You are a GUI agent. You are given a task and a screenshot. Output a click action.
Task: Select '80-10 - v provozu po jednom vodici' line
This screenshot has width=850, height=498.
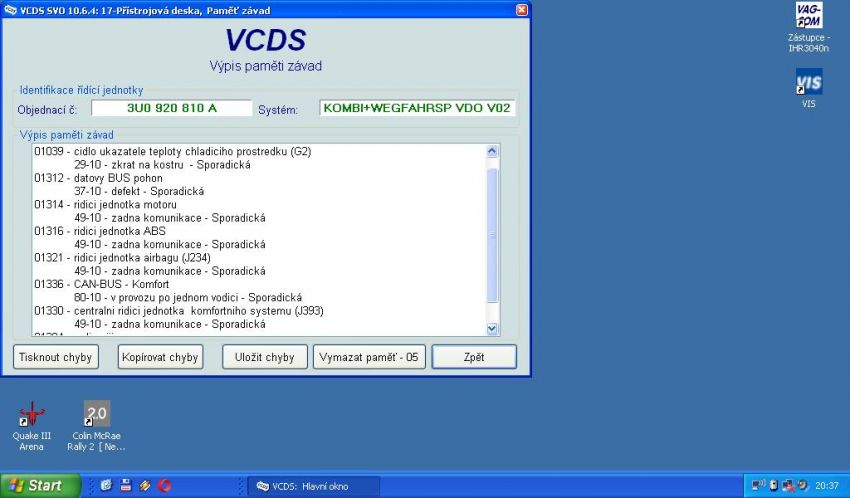coord(188,297)
